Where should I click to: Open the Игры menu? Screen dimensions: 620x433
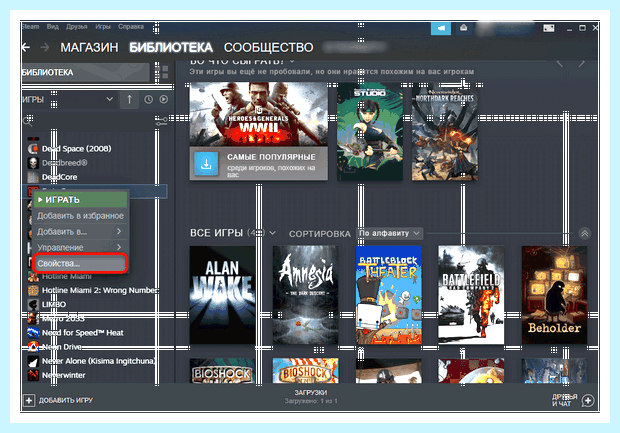point(103,26)
